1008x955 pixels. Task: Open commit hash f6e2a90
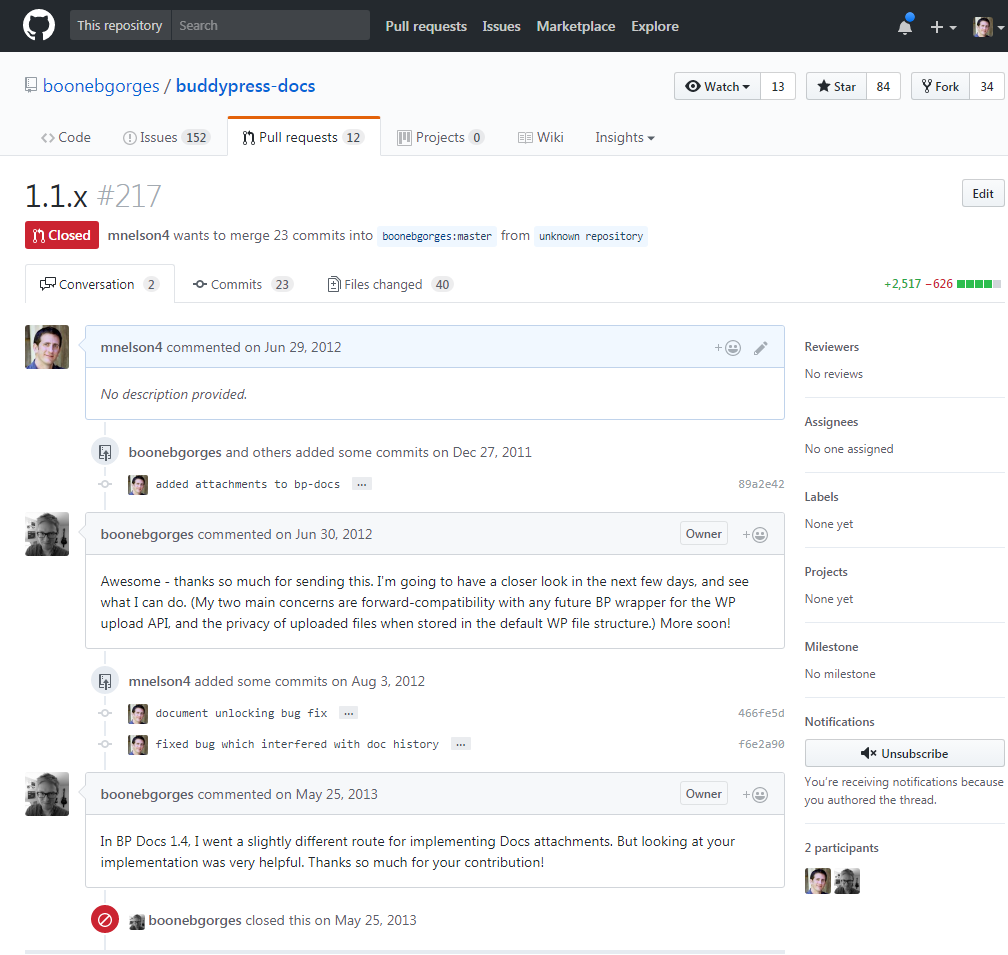(761, 744)
